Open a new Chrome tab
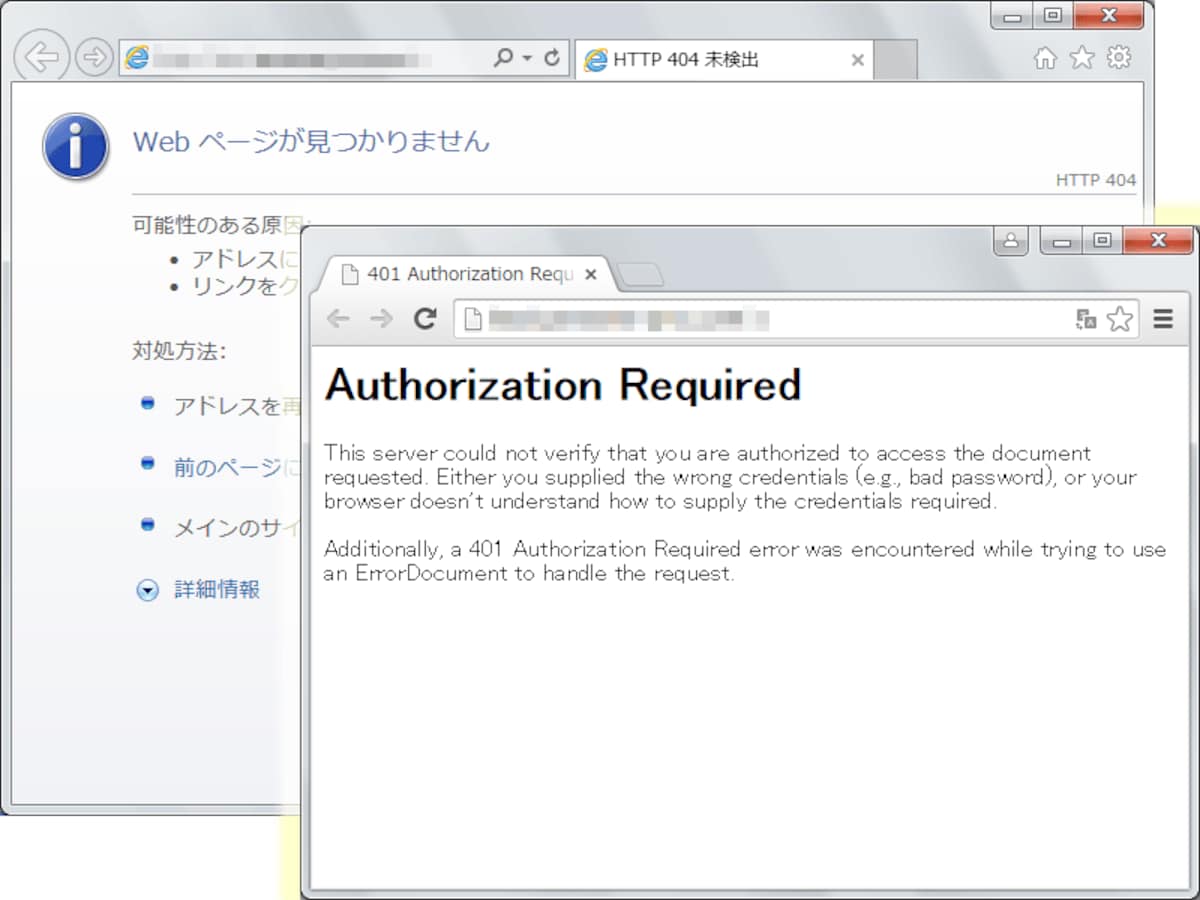Viewport: 1200px width, 900px height. (639, 275)
